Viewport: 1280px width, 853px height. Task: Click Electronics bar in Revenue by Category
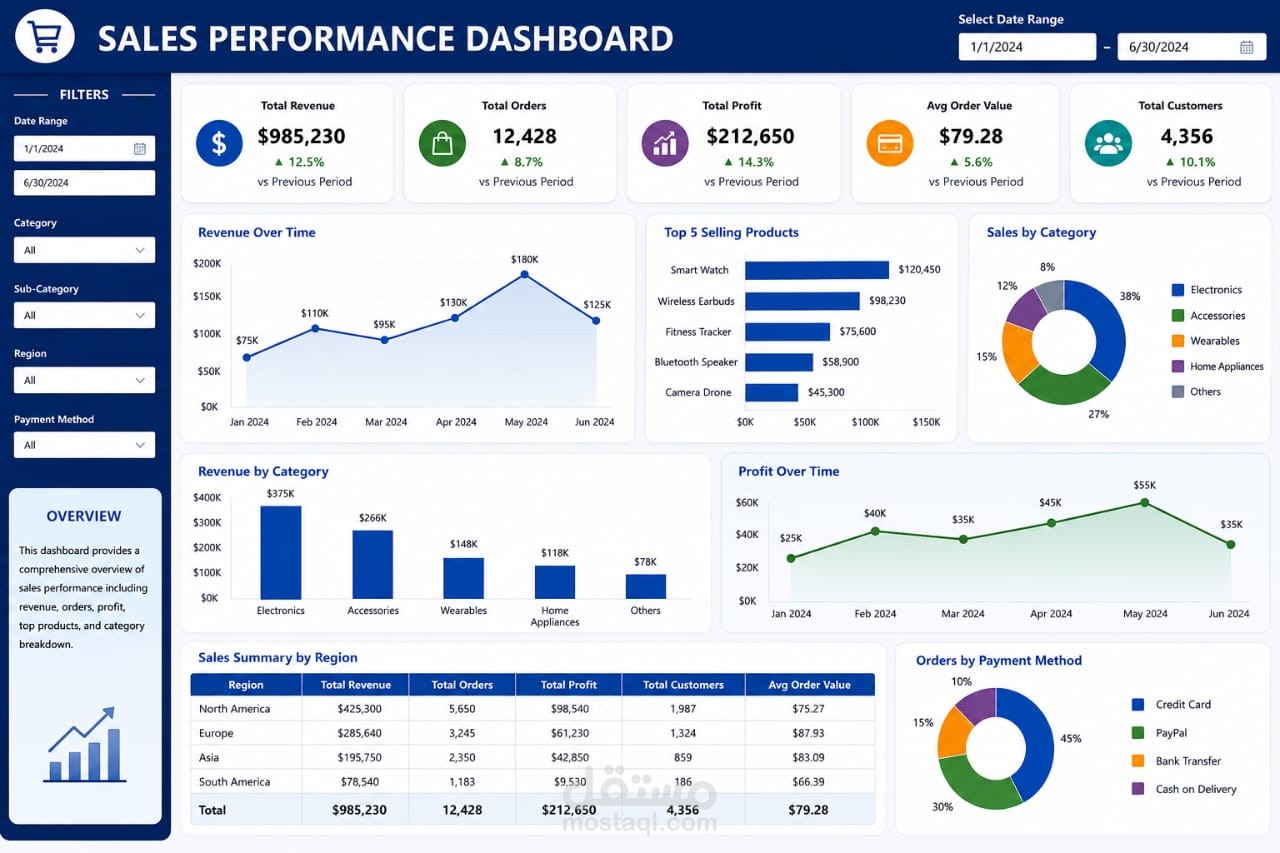(x=281, y=552)
